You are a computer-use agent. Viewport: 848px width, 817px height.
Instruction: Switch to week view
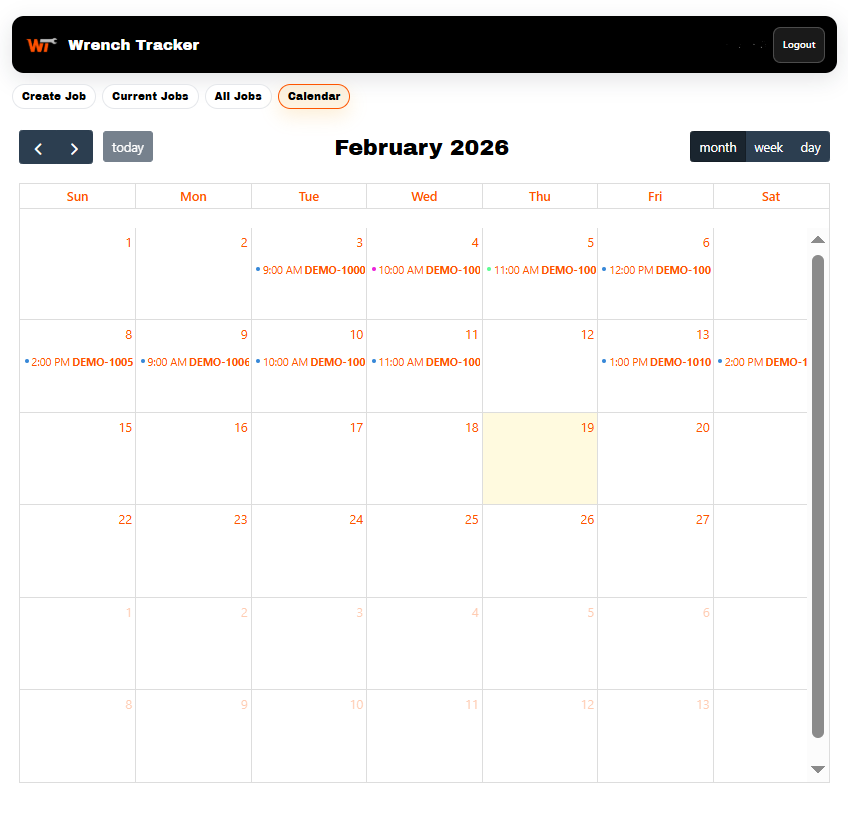pos(768,146)
